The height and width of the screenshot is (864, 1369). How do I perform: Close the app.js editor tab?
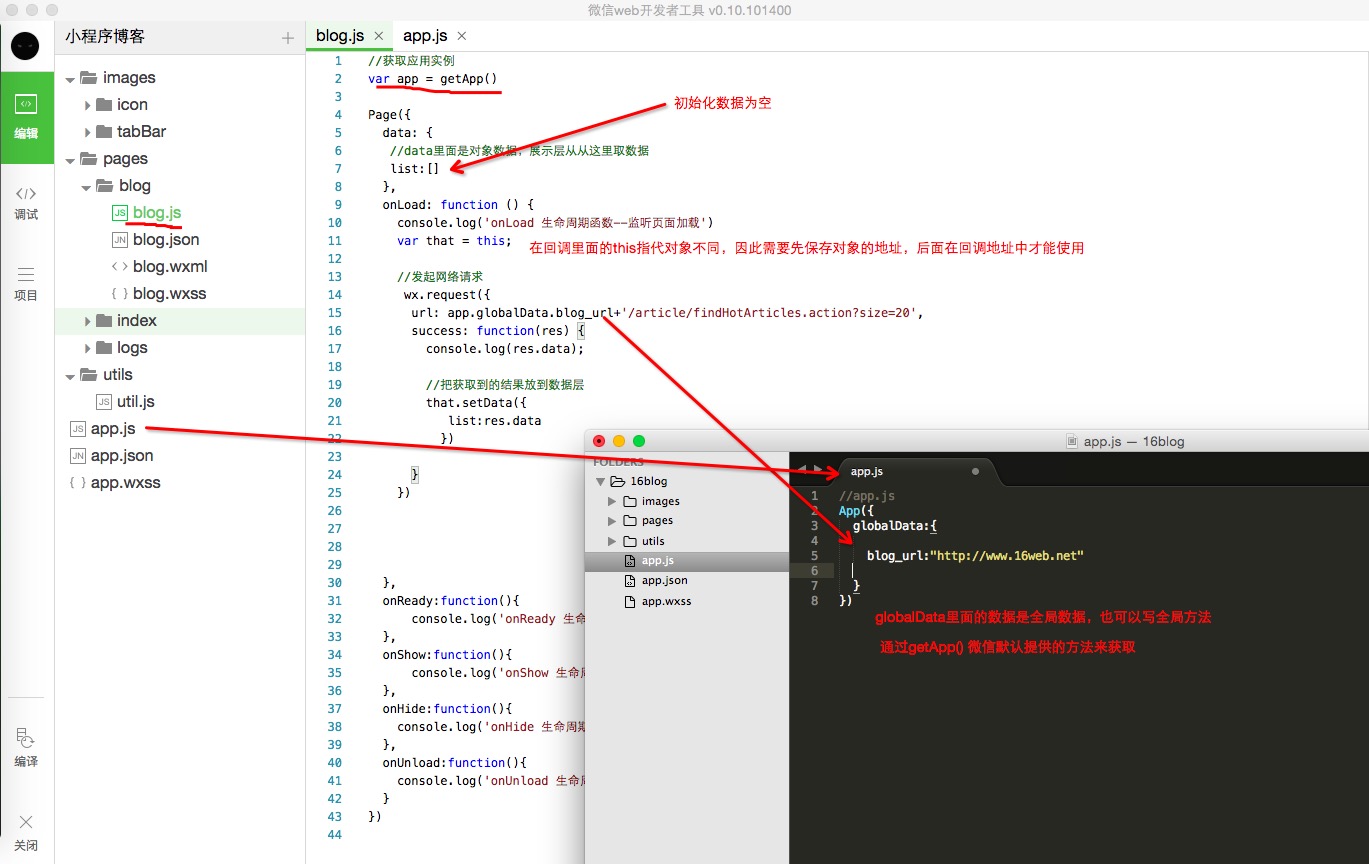(461, 36)
